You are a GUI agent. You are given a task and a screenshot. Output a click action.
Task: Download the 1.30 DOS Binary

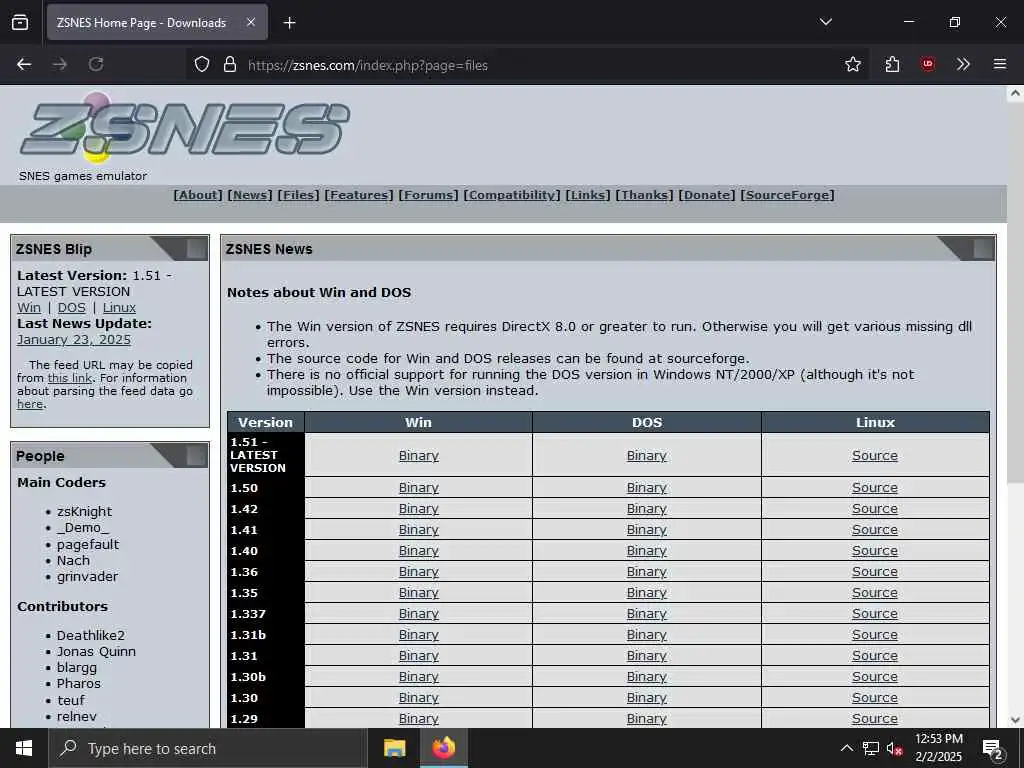[647, 697]
